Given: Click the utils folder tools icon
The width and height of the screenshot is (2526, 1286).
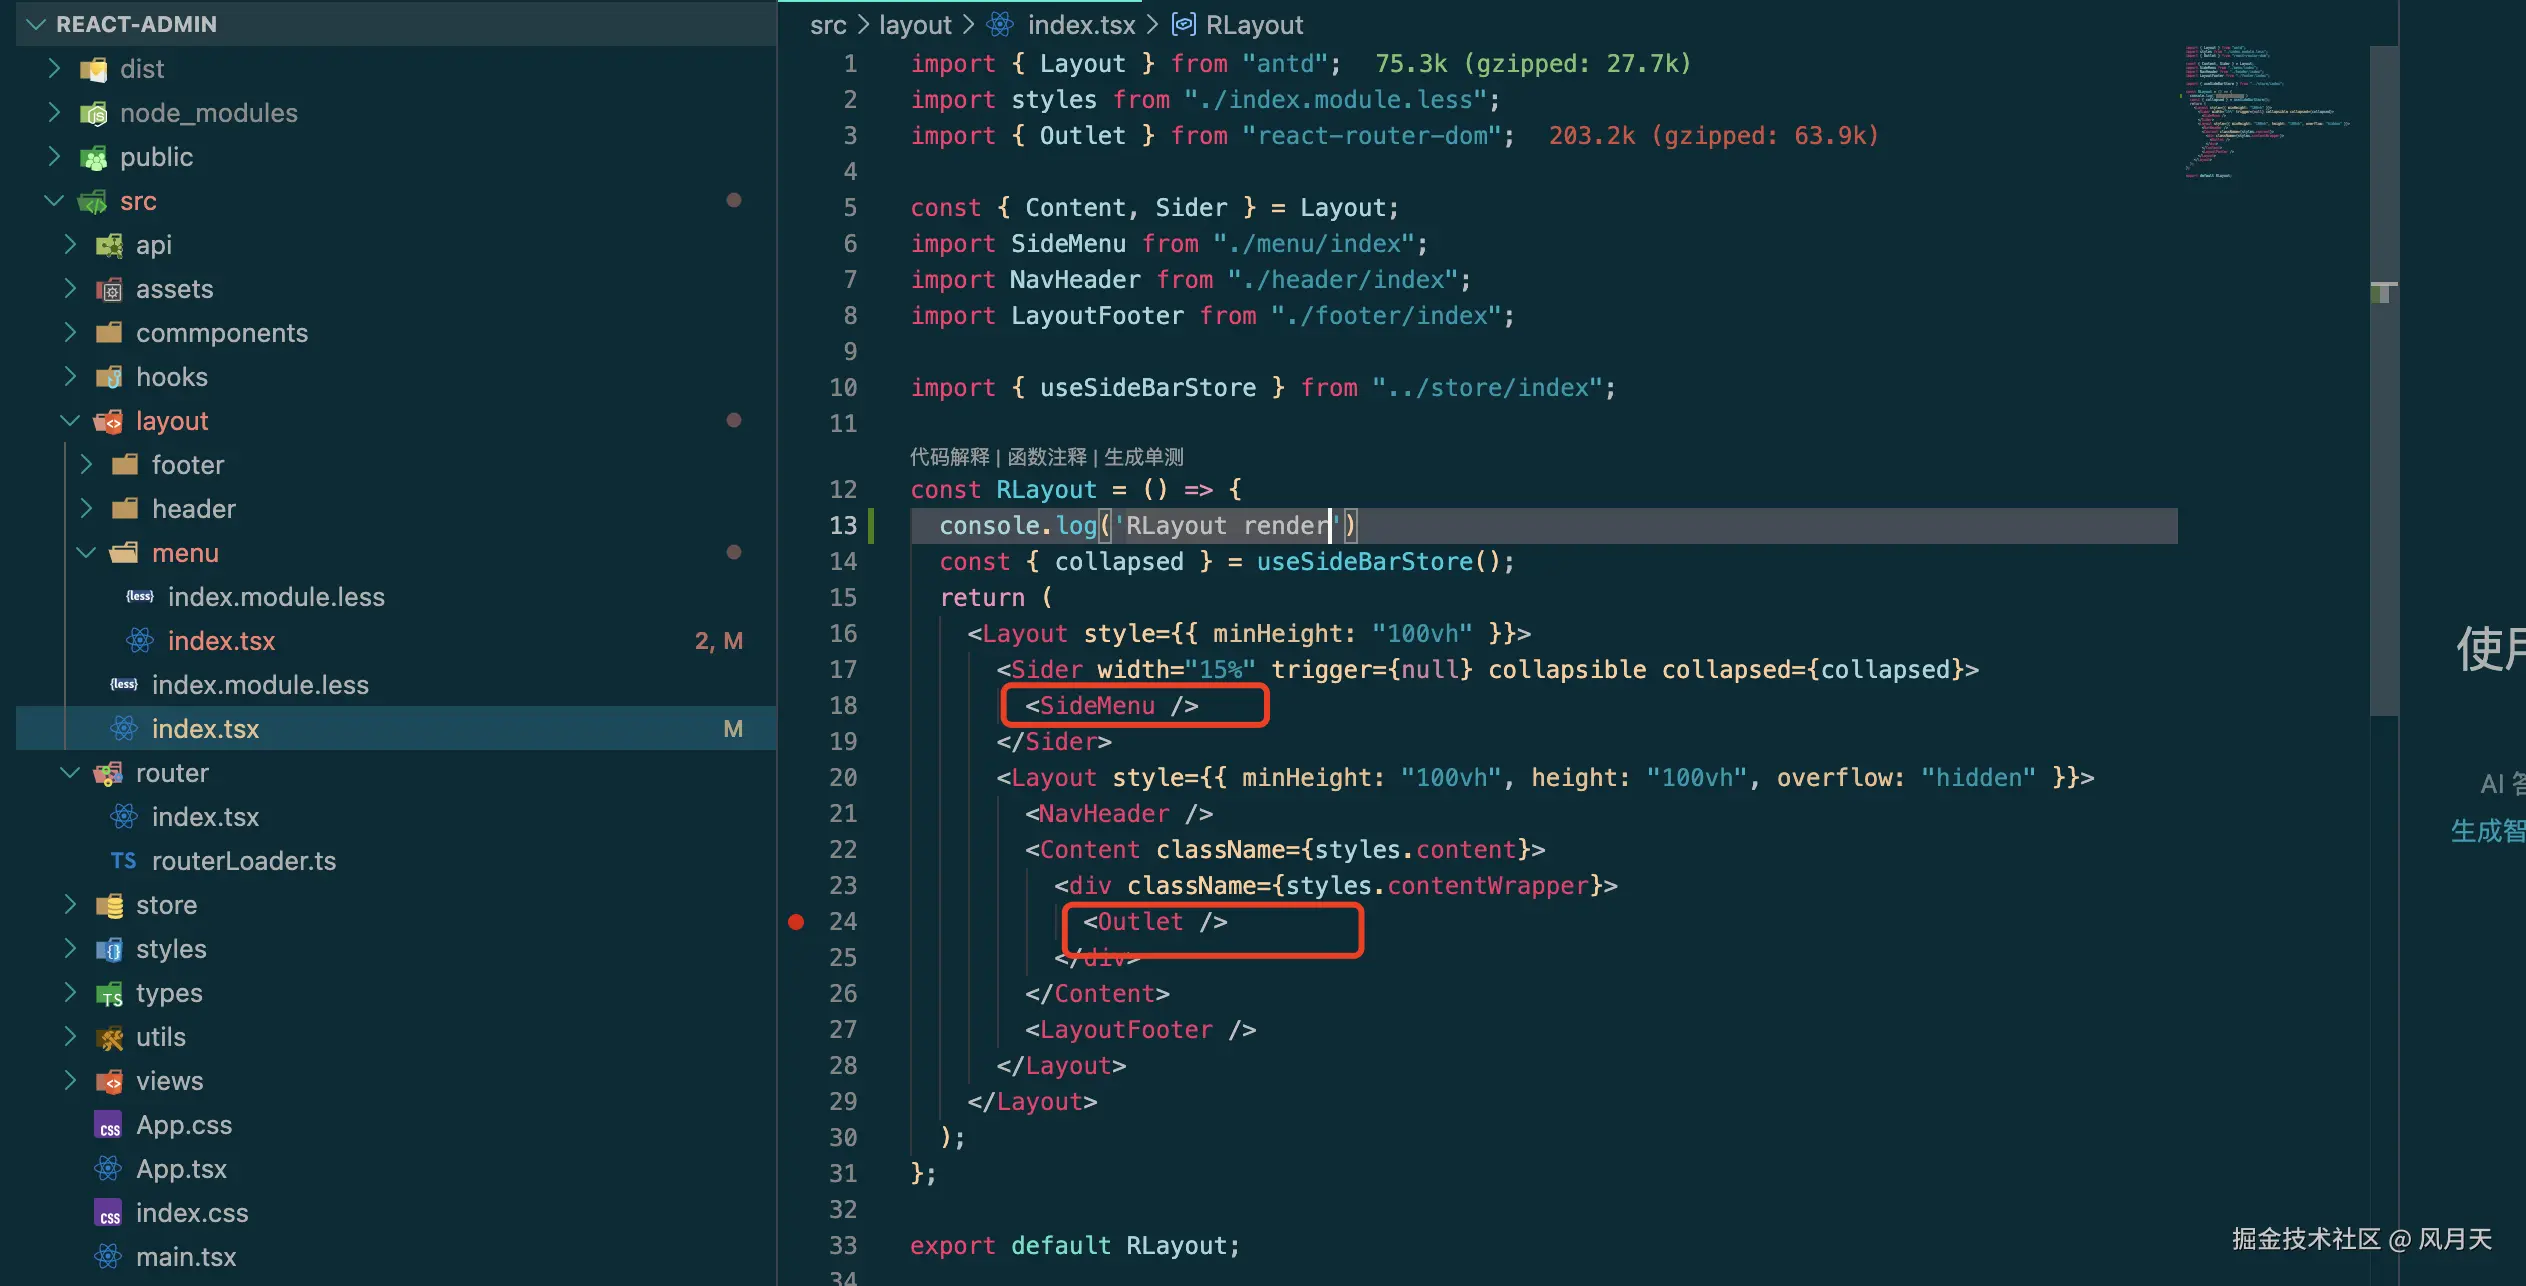Looking at the screenshot, I should pyautogui.click(x=108, y=1038).
